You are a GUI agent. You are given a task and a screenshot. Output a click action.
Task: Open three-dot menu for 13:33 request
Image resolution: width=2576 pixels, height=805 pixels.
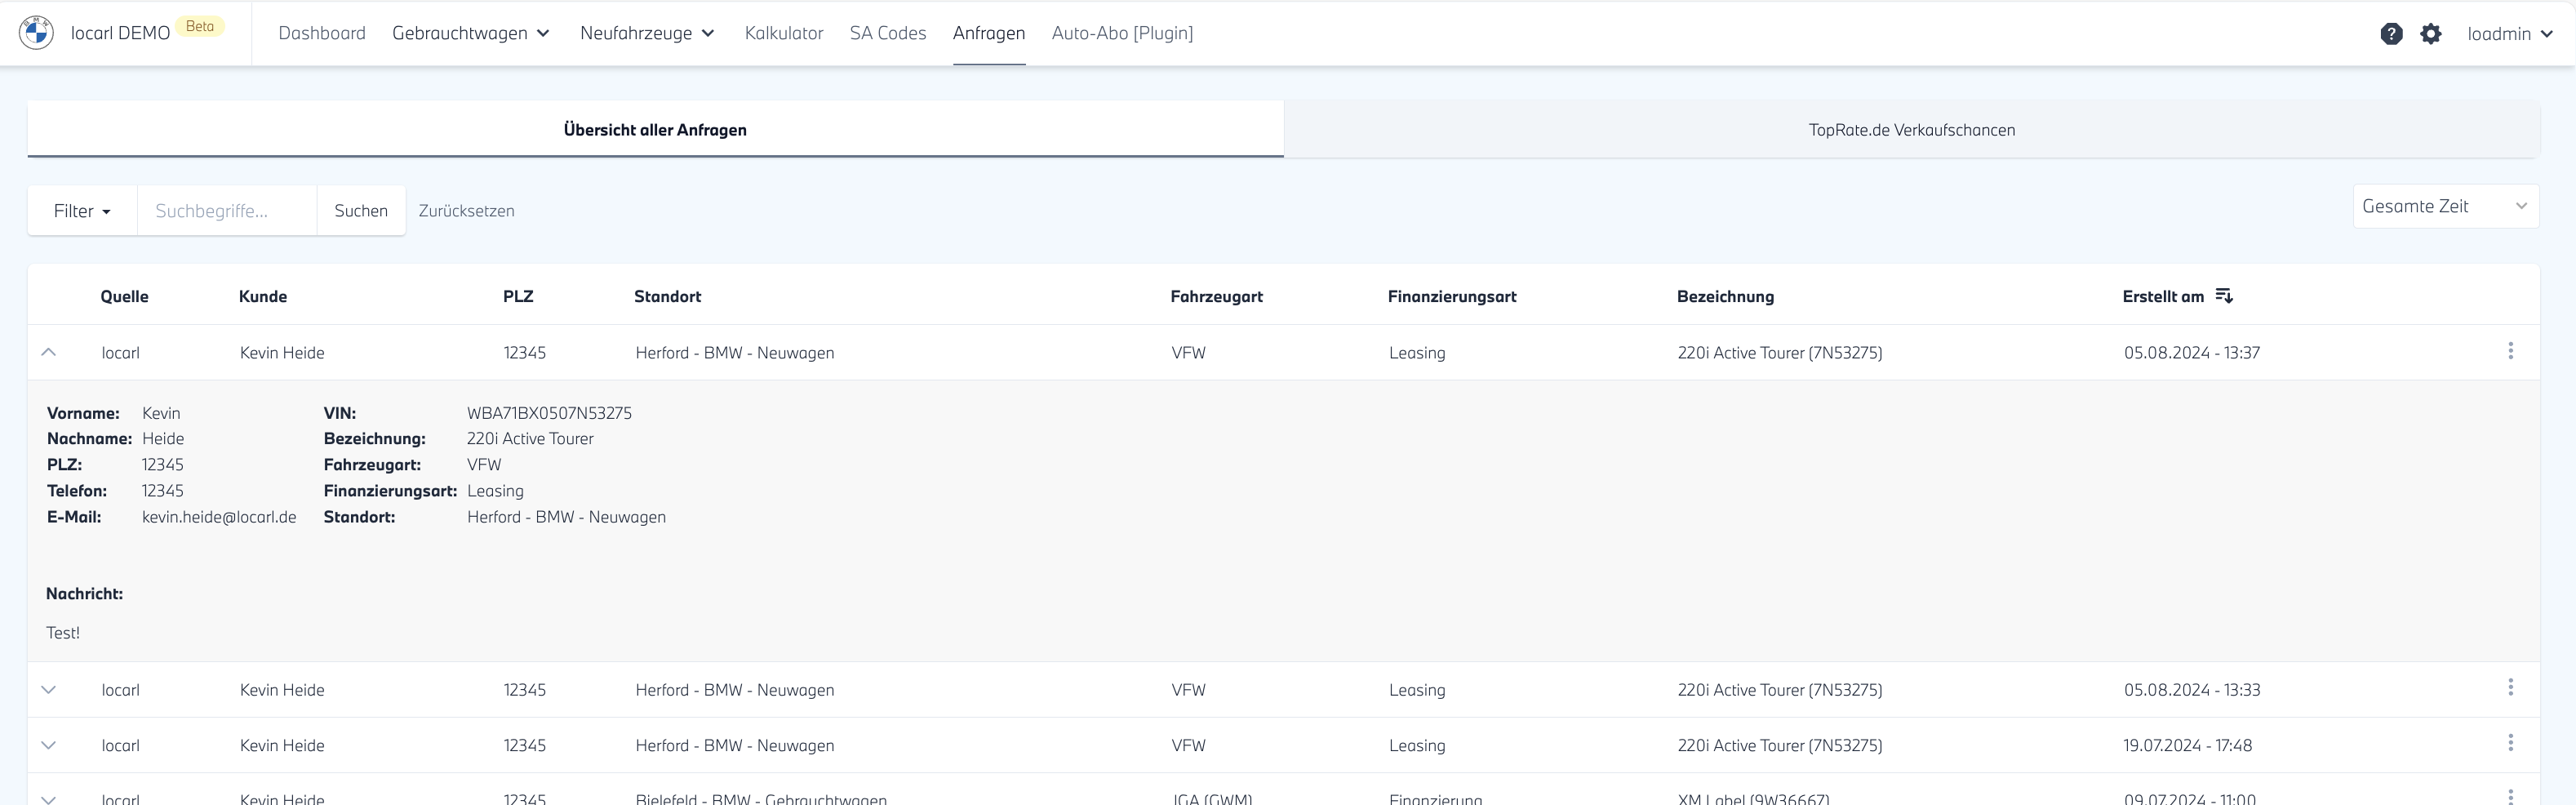click(x=2510, y=688)
